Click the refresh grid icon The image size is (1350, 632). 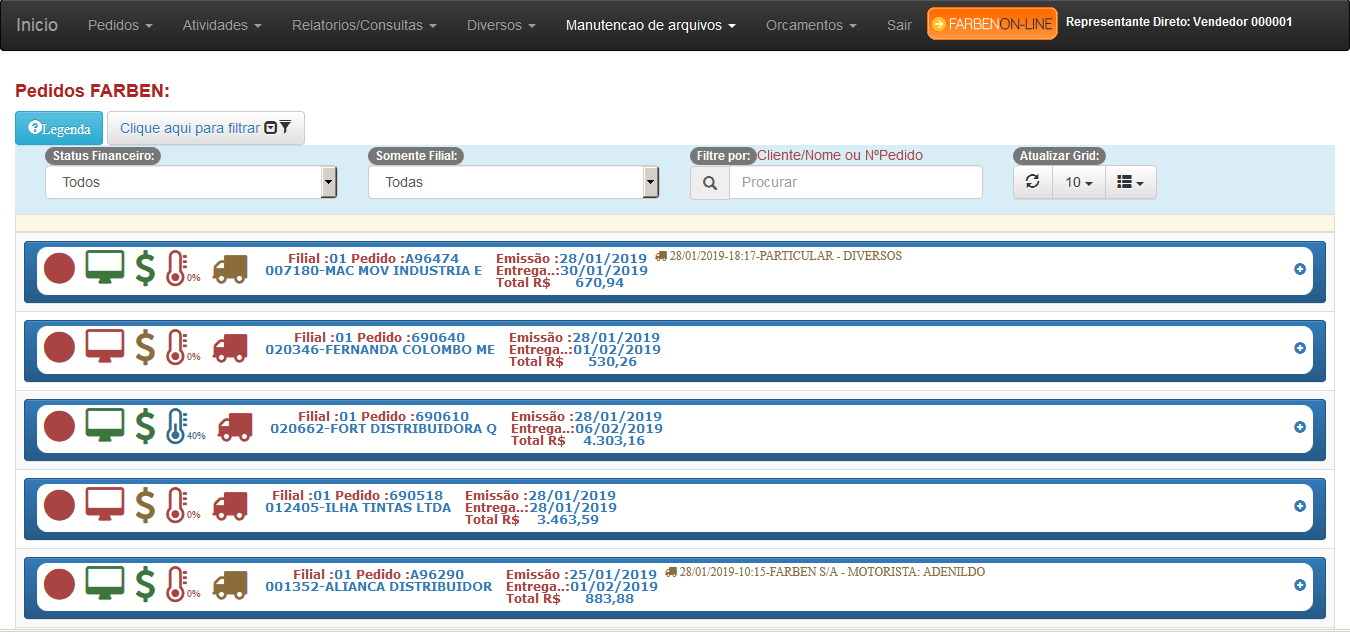[1033, 182]
